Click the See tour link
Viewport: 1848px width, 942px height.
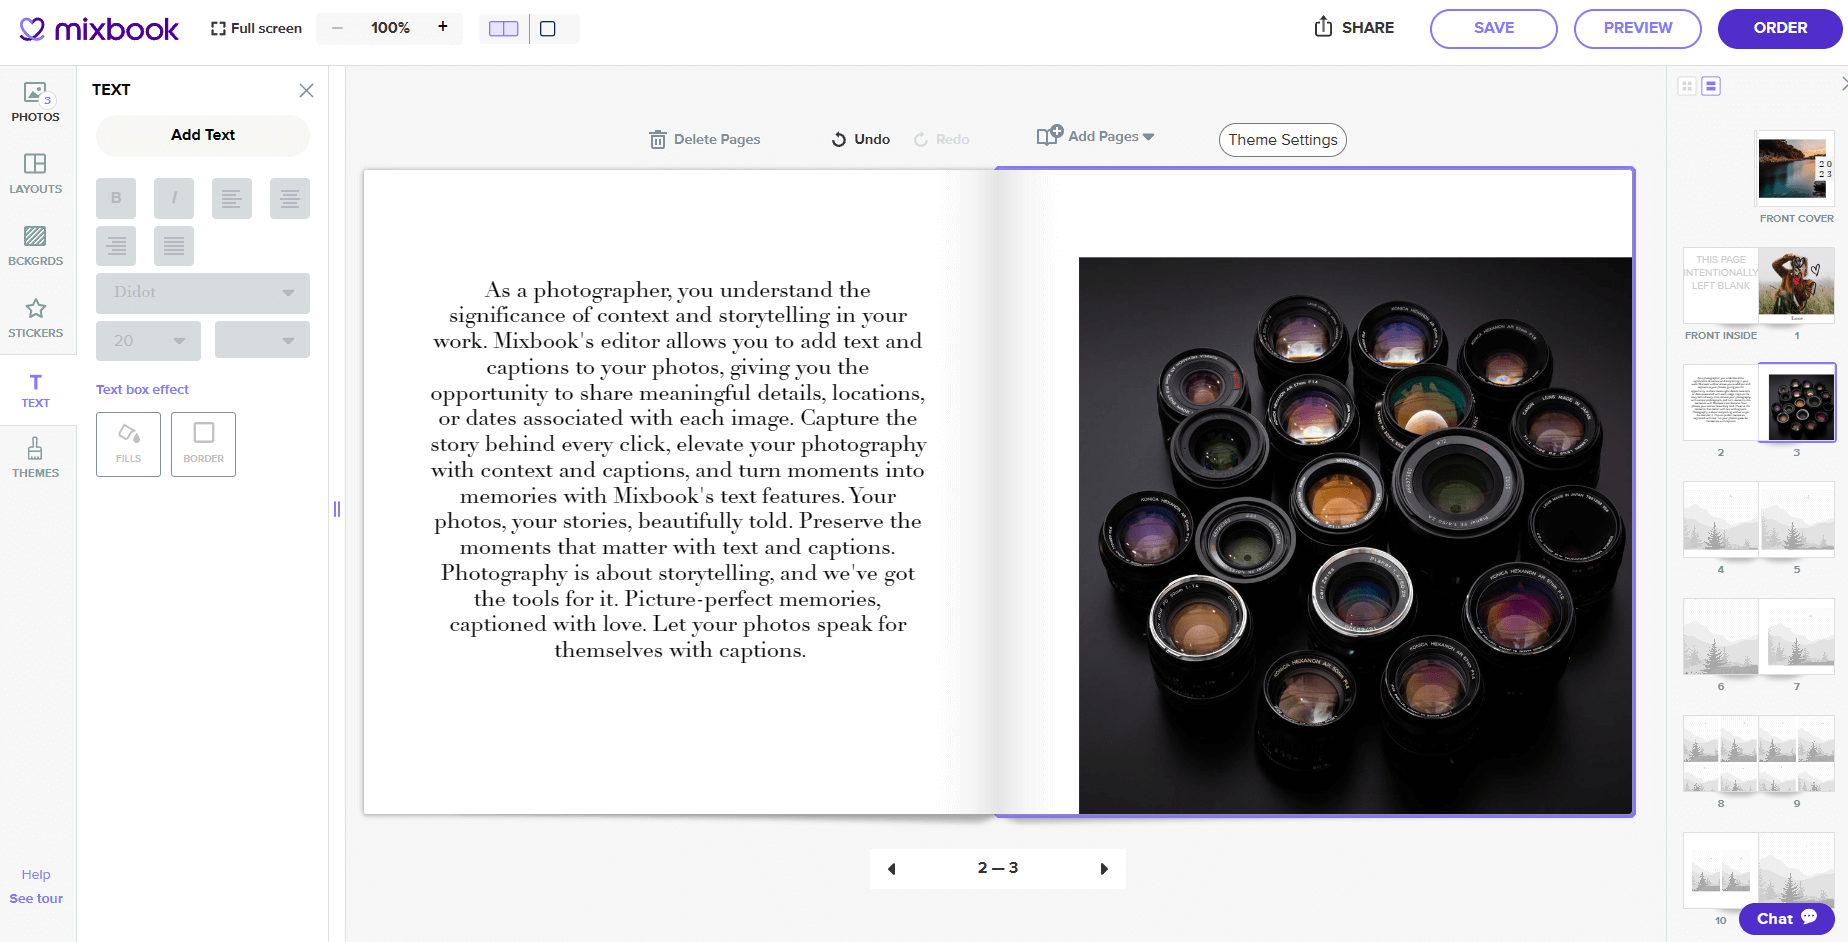tap(35, 898)
